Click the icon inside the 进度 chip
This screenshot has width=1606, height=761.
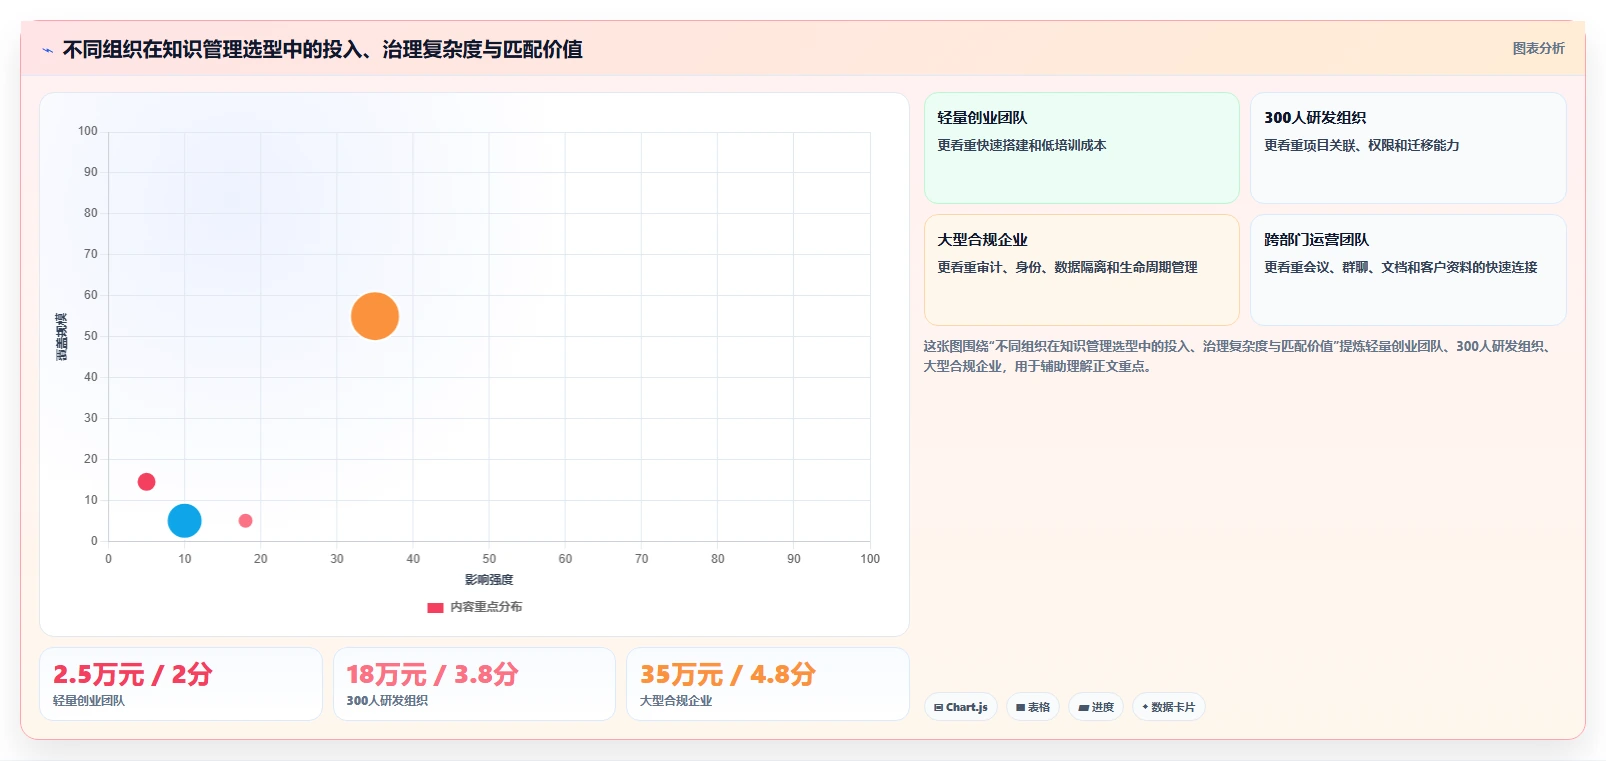[x=1083, y=707]
